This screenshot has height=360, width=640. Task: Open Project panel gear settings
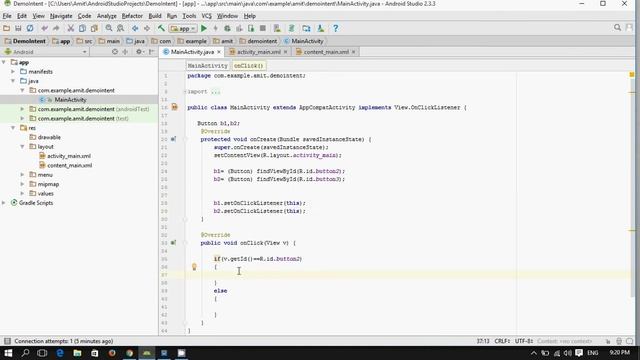(x=139, y=52)
